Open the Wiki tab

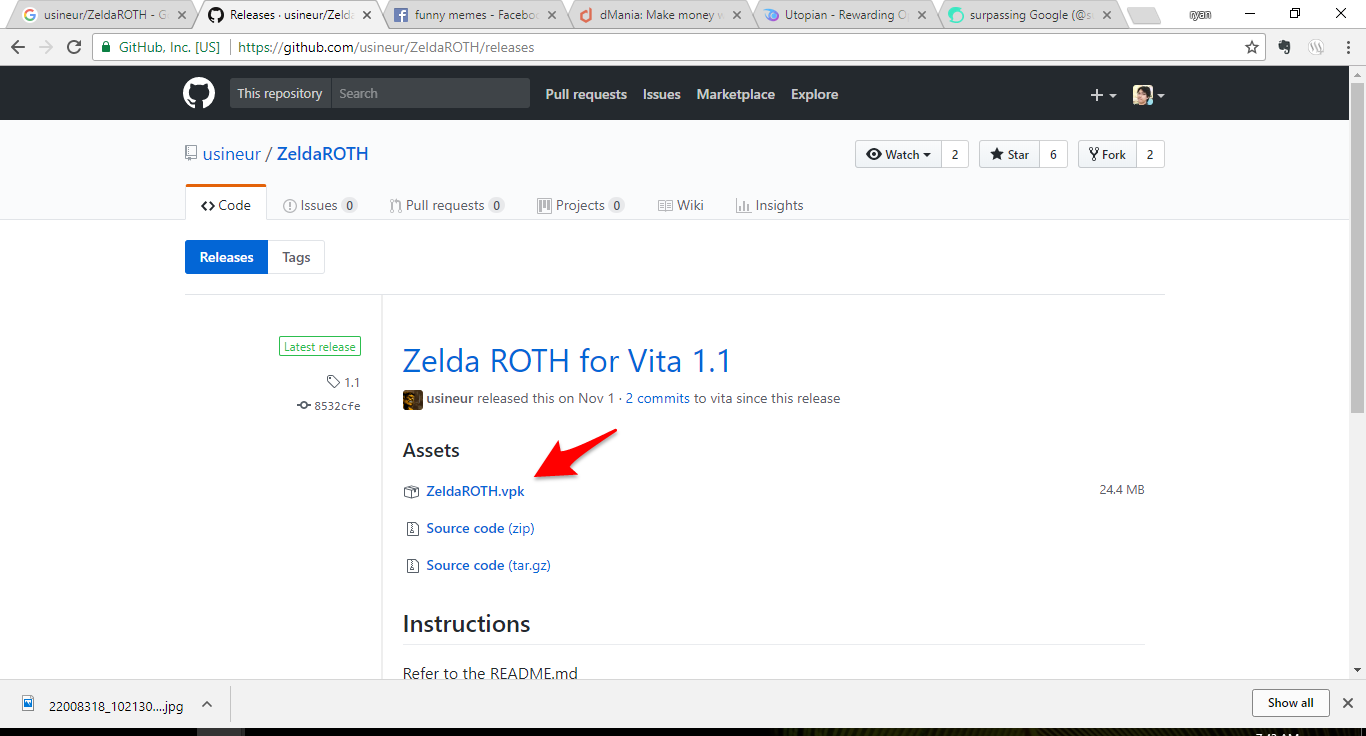681,205
